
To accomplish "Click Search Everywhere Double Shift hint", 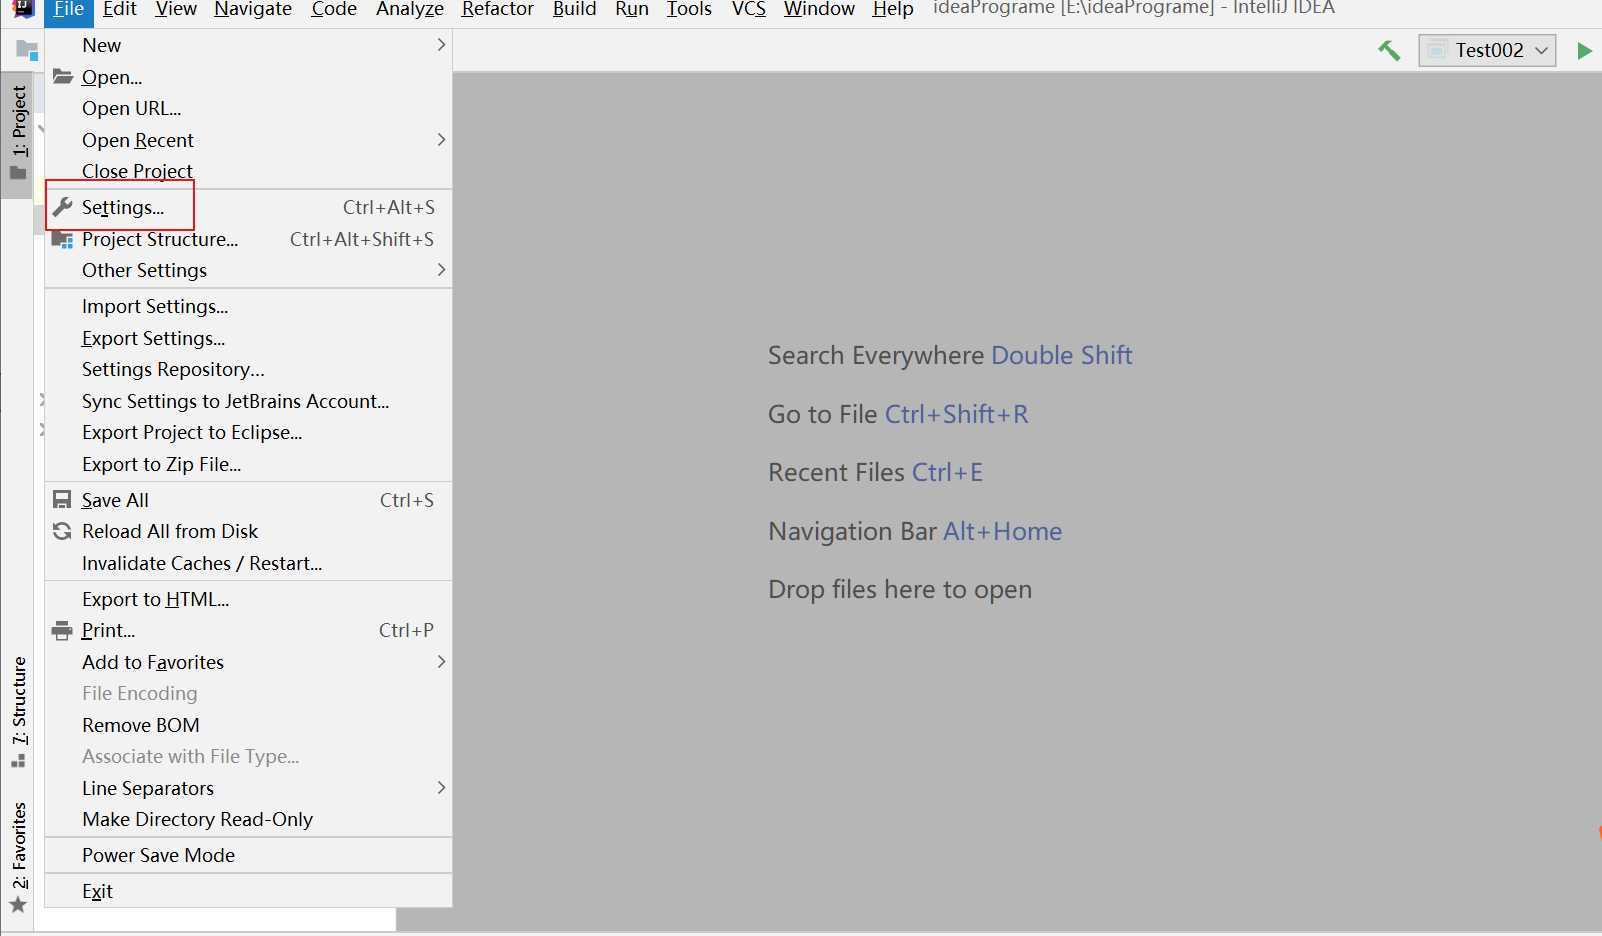I will [x=950, y=355].
